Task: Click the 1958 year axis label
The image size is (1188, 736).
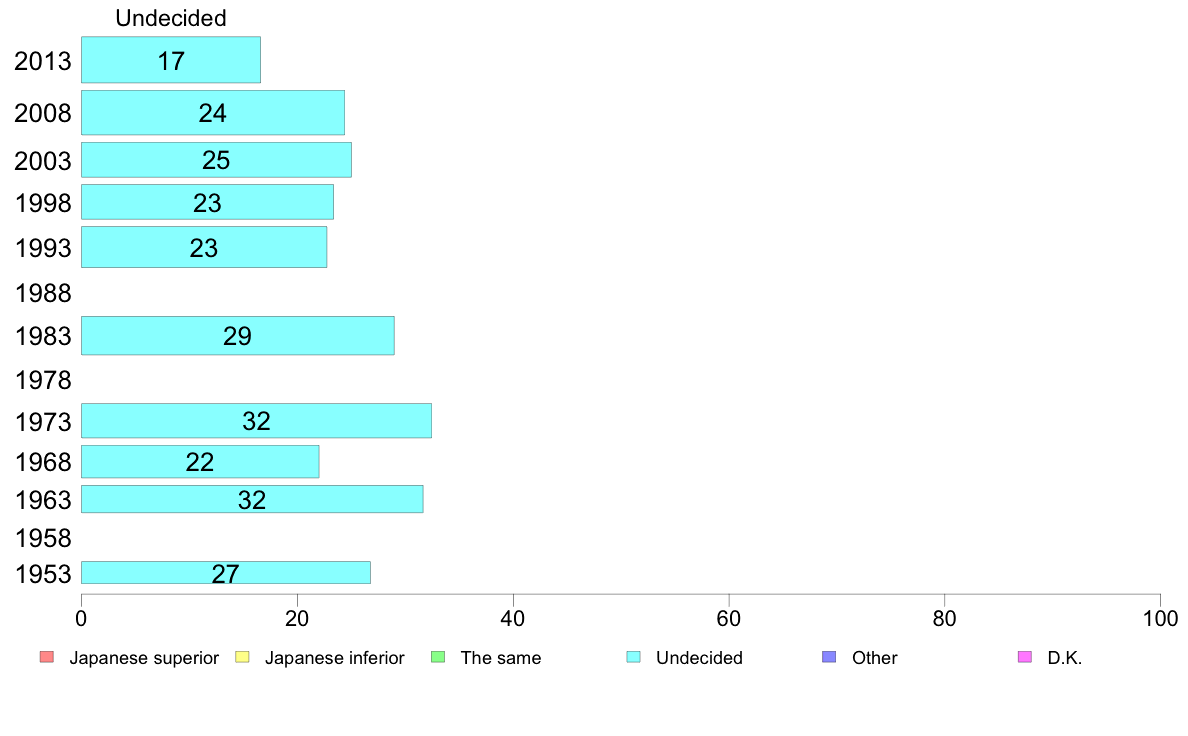Action: (43, 538)
